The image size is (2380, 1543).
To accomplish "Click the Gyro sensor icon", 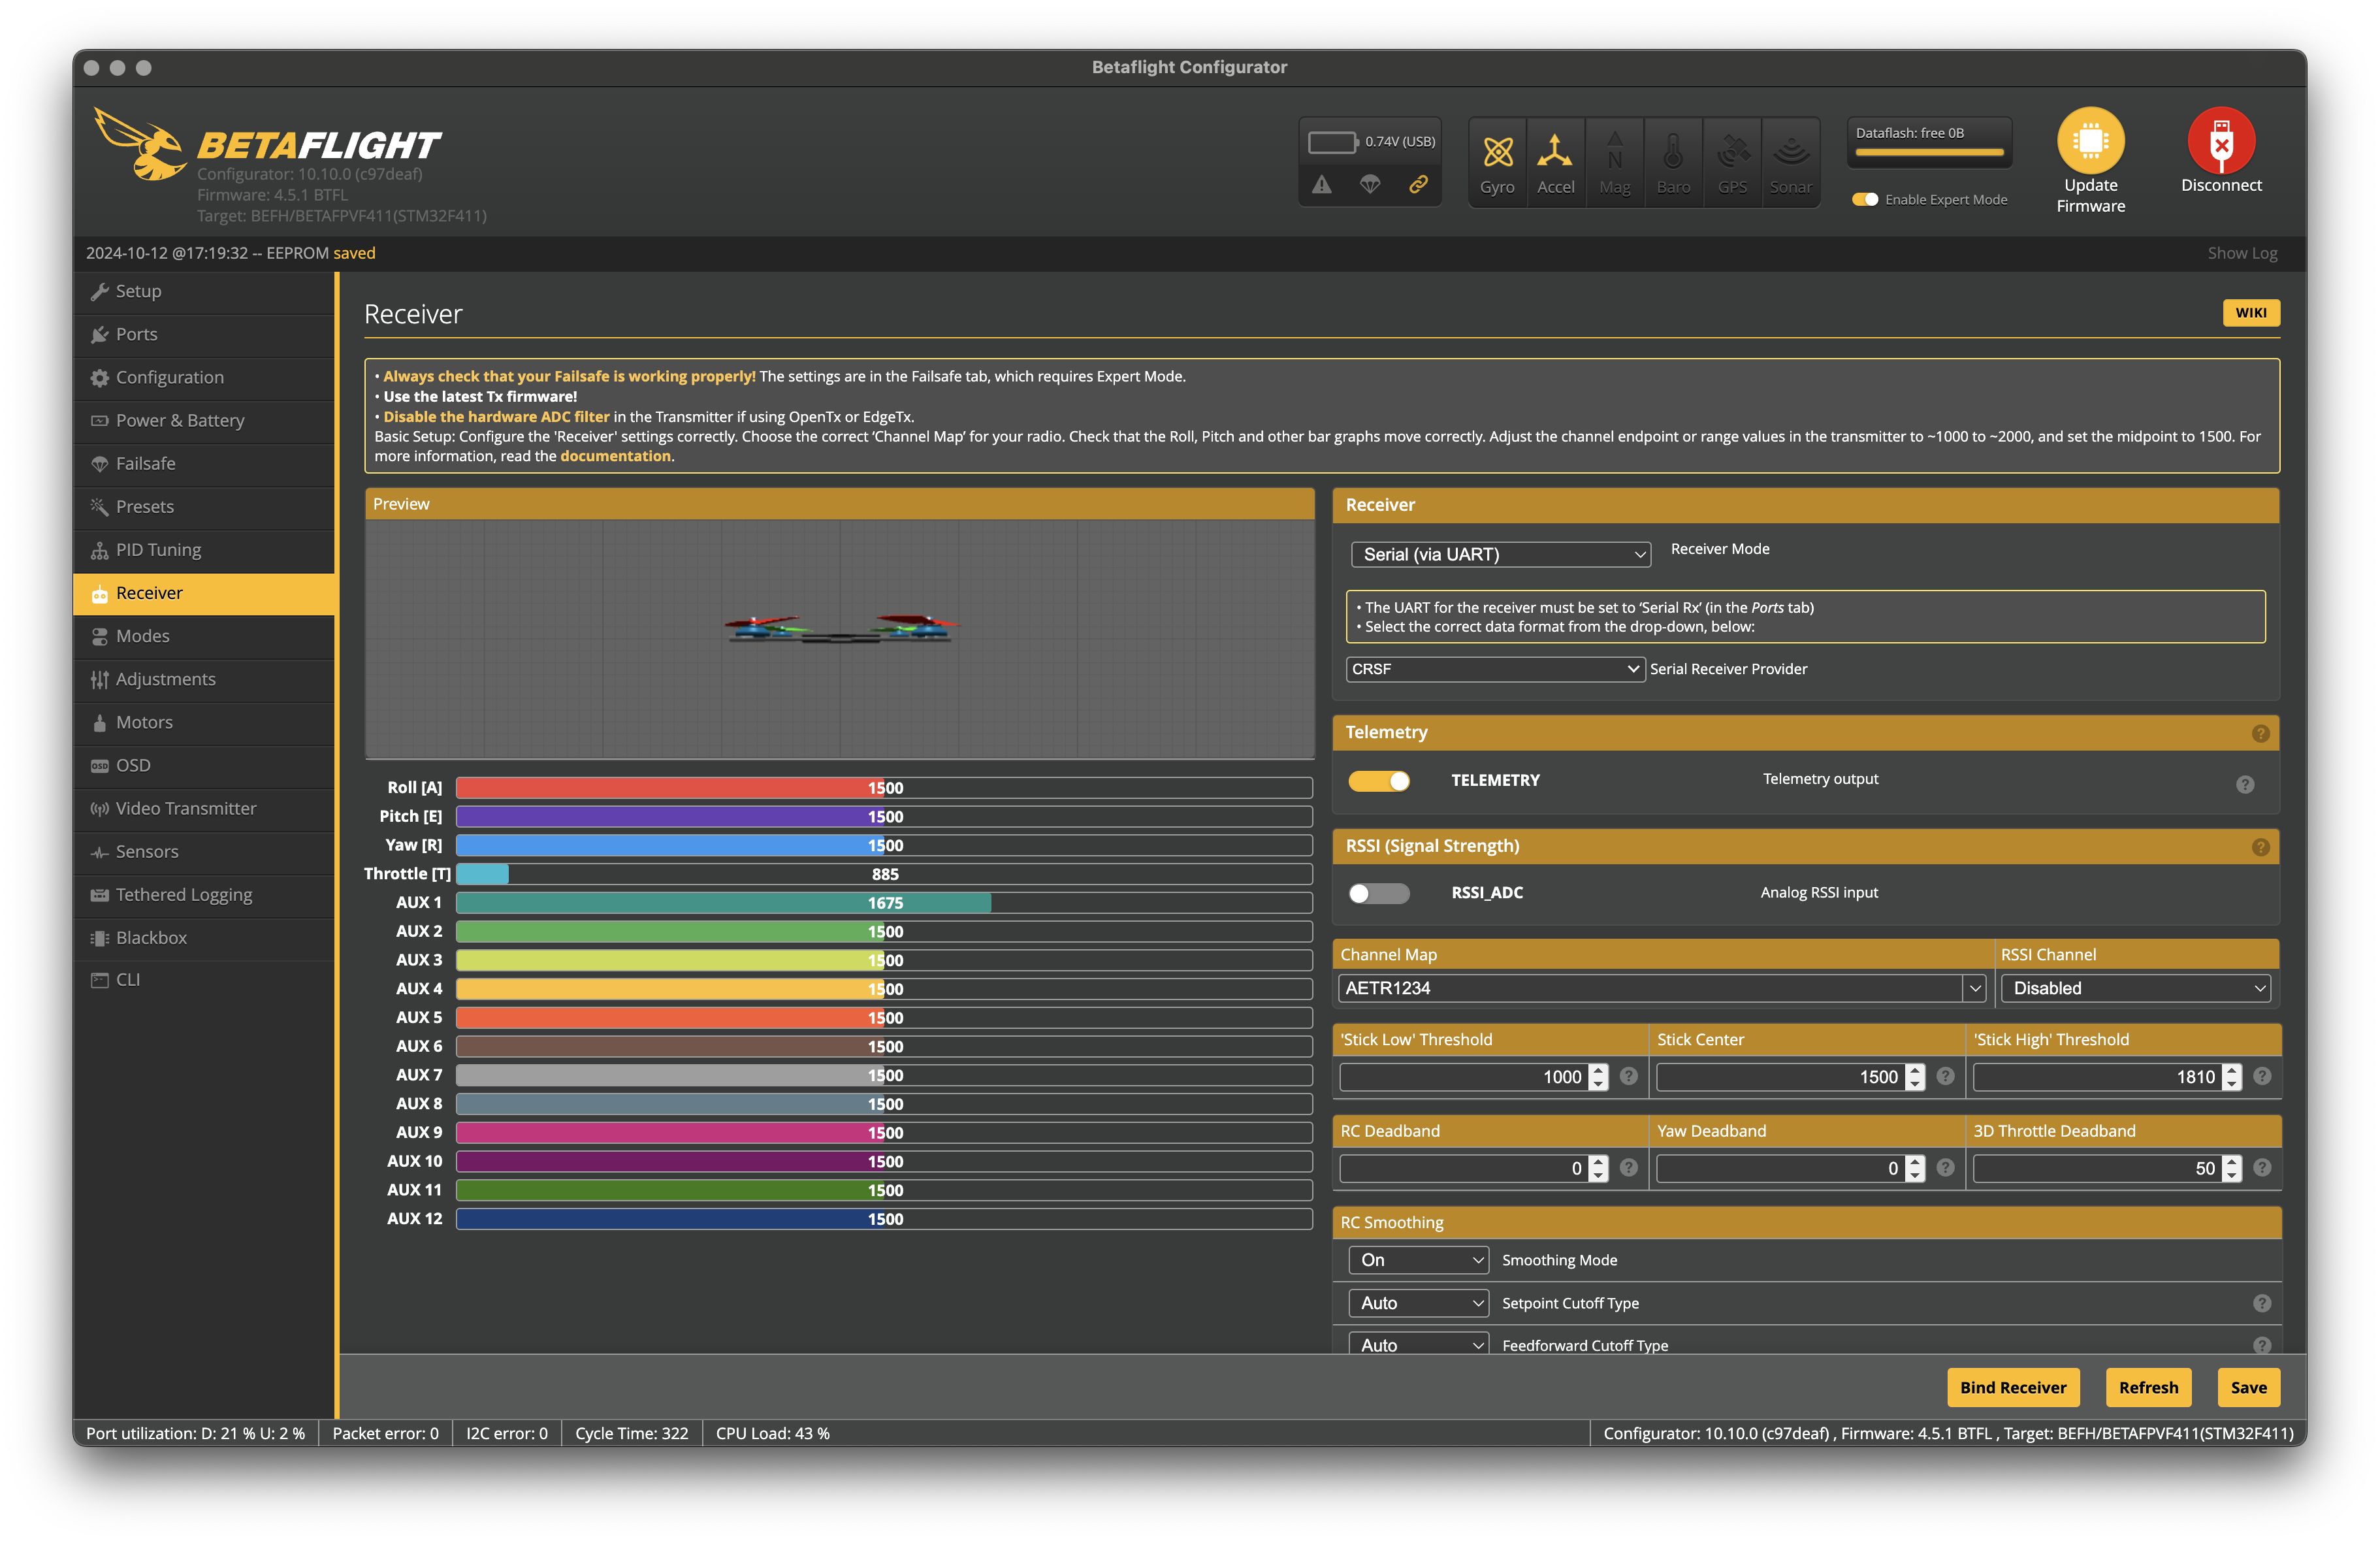I will tap(1497, 152).
